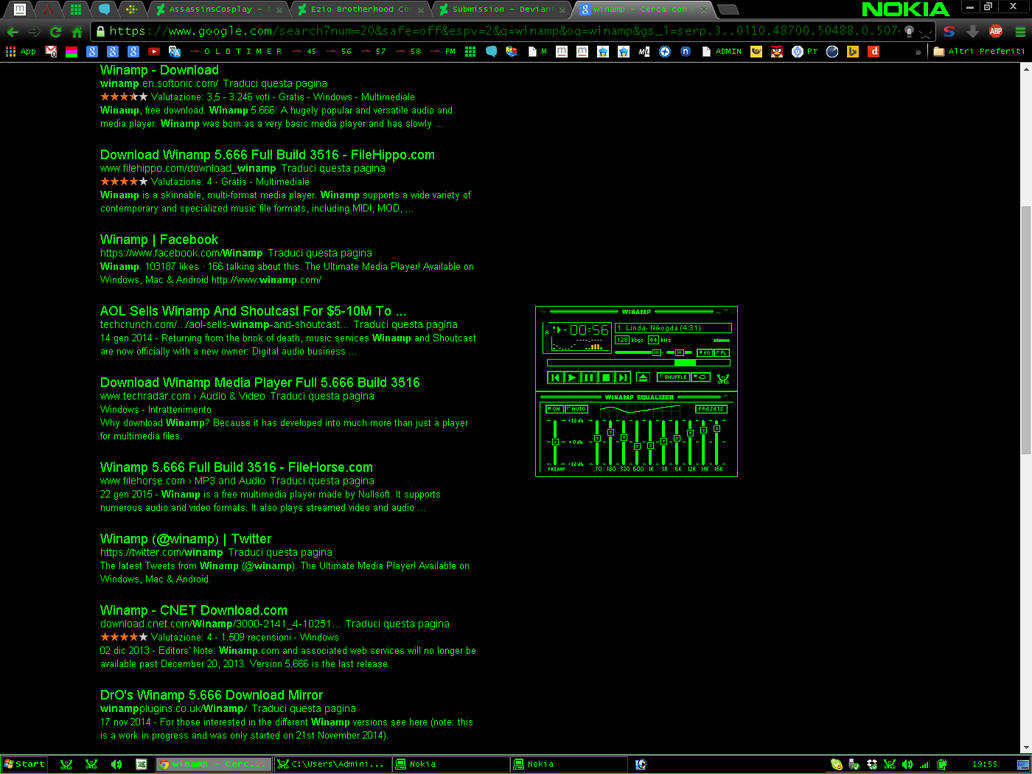The image size is (1032, 774).
Task: Toggle the Winamp EQ window button
Action: click(704, 353)
